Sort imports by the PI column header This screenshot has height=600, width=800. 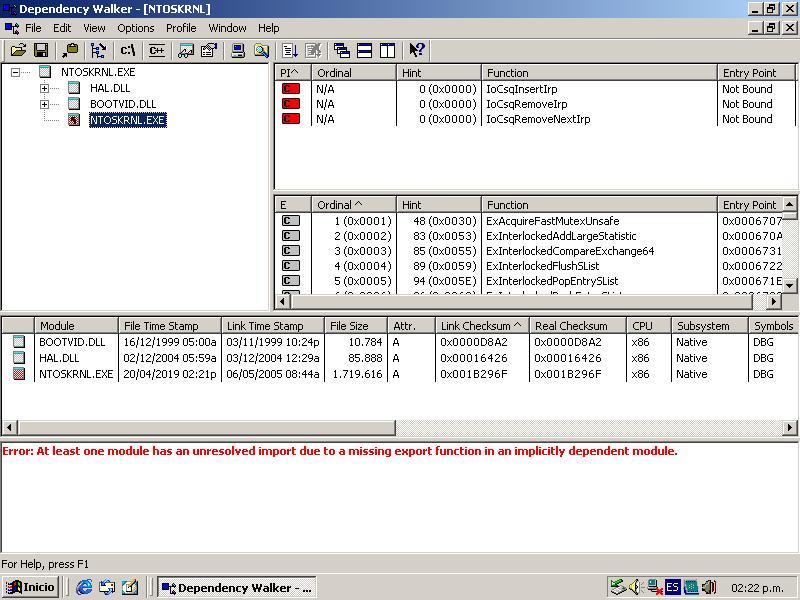point(293,73)
